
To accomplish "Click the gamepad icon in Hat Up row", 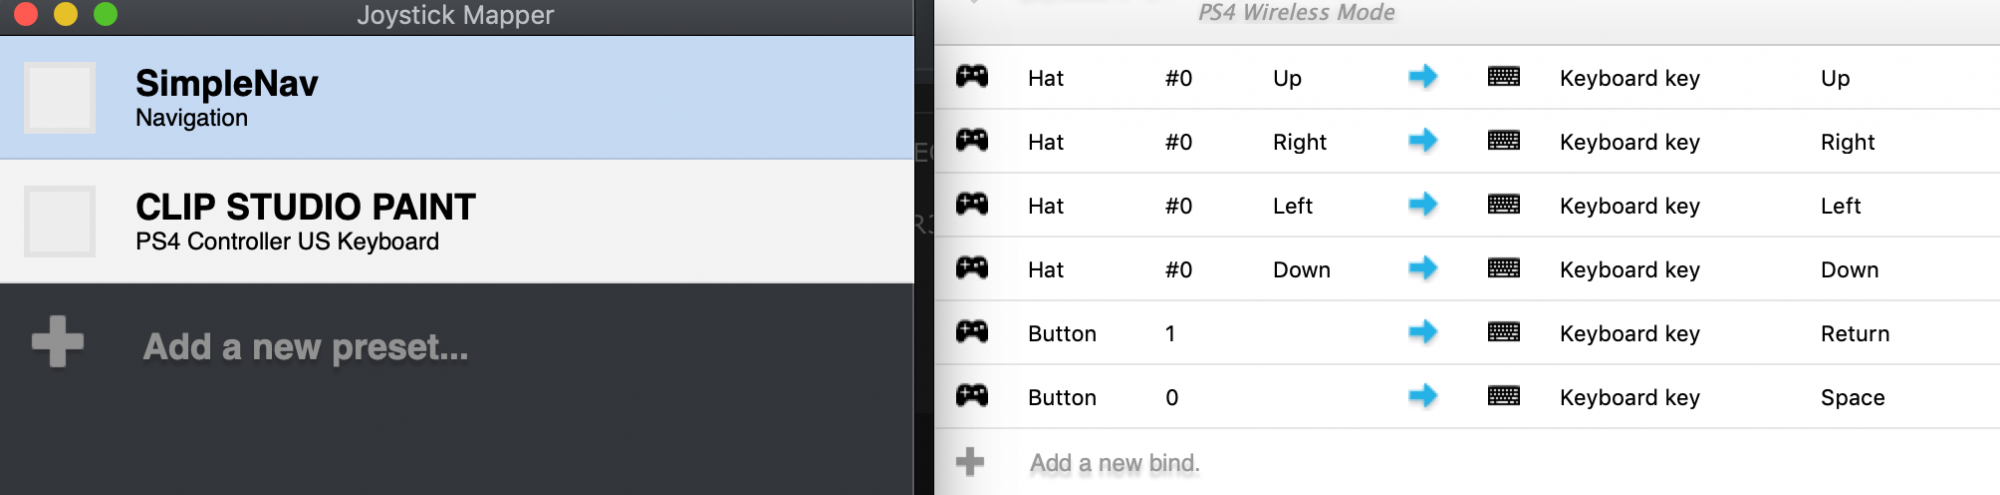I will point(971,77).
